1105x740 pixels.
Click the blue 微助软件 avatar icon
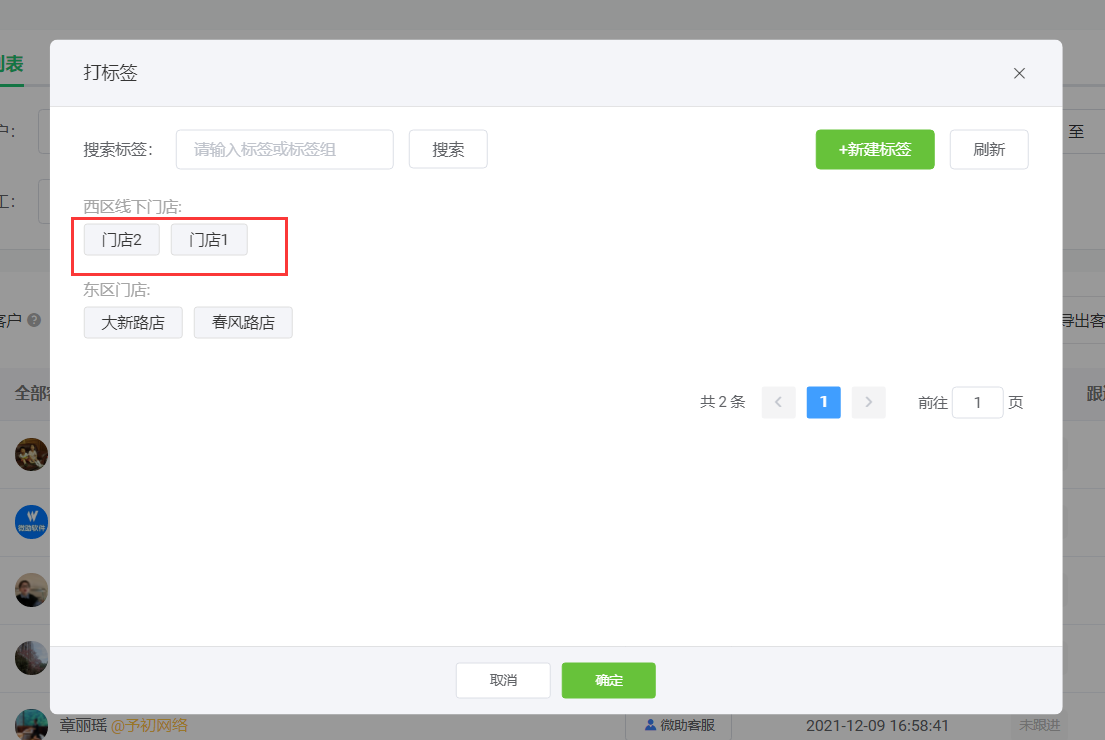(x=31, y=522)
